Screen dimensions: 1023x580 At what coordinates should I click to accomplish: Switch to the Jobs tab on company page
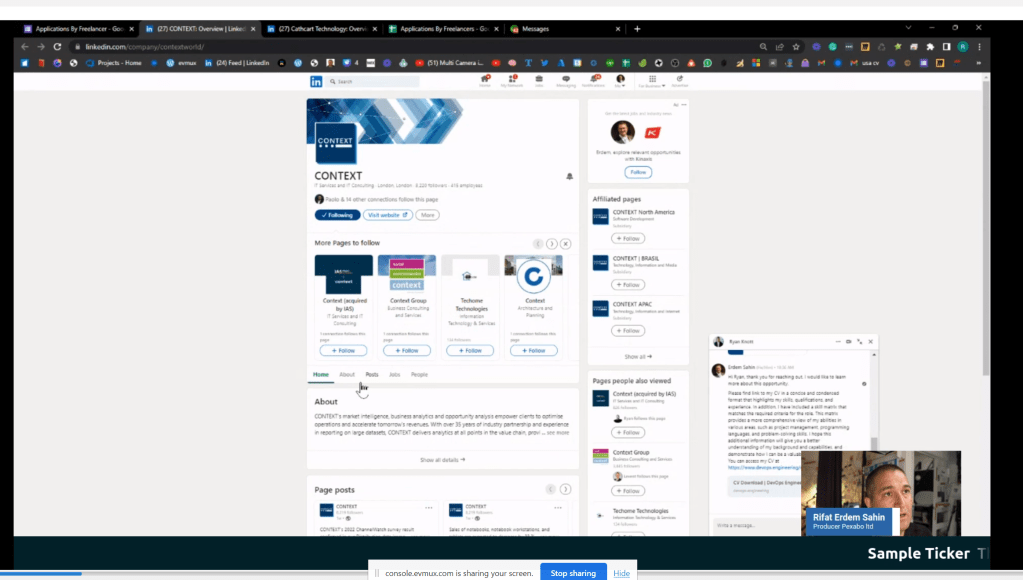click(x=395, y=374)
